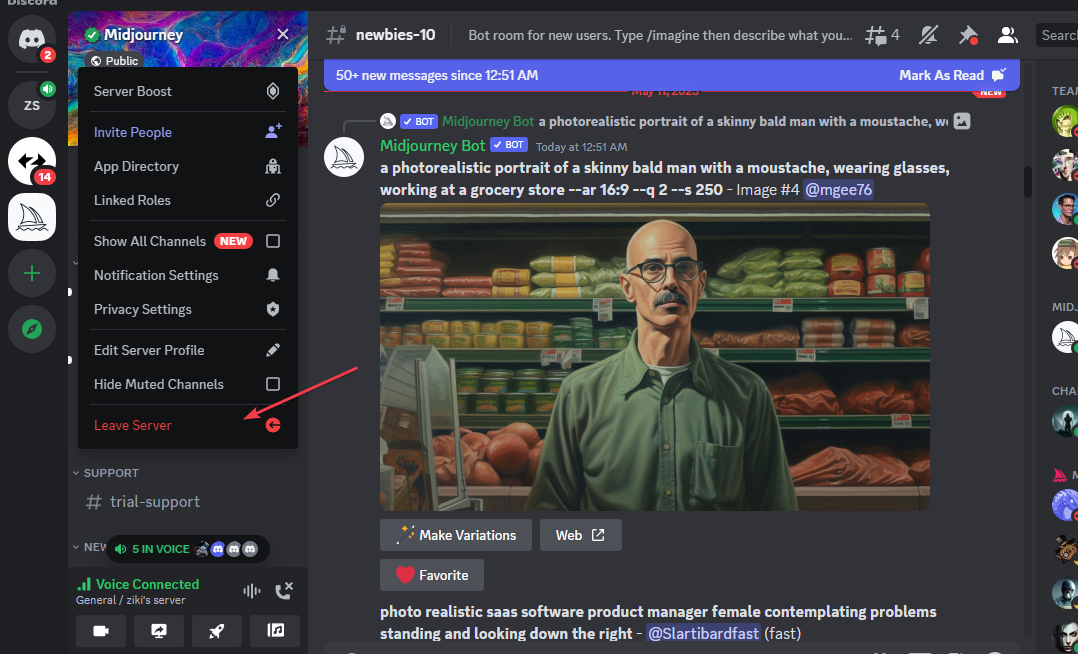The width and height of the screenshot is (1078, 654).
Task: Open server discovery with the compass icon
Action: [x=30, y=329]
